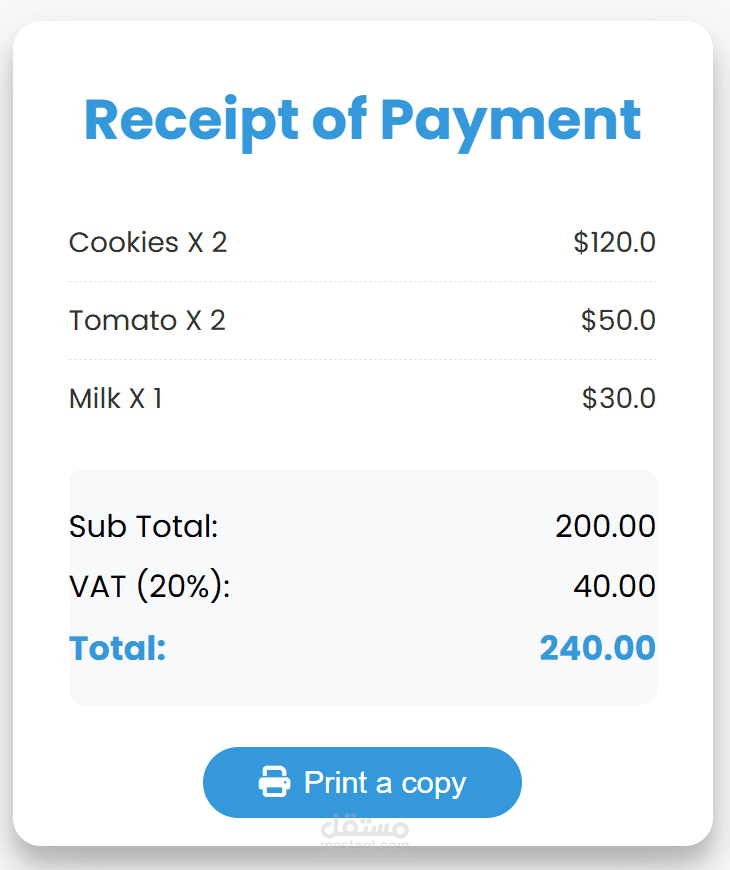
Task: Click the mostaql watermark logo
Action: (365, 831)
